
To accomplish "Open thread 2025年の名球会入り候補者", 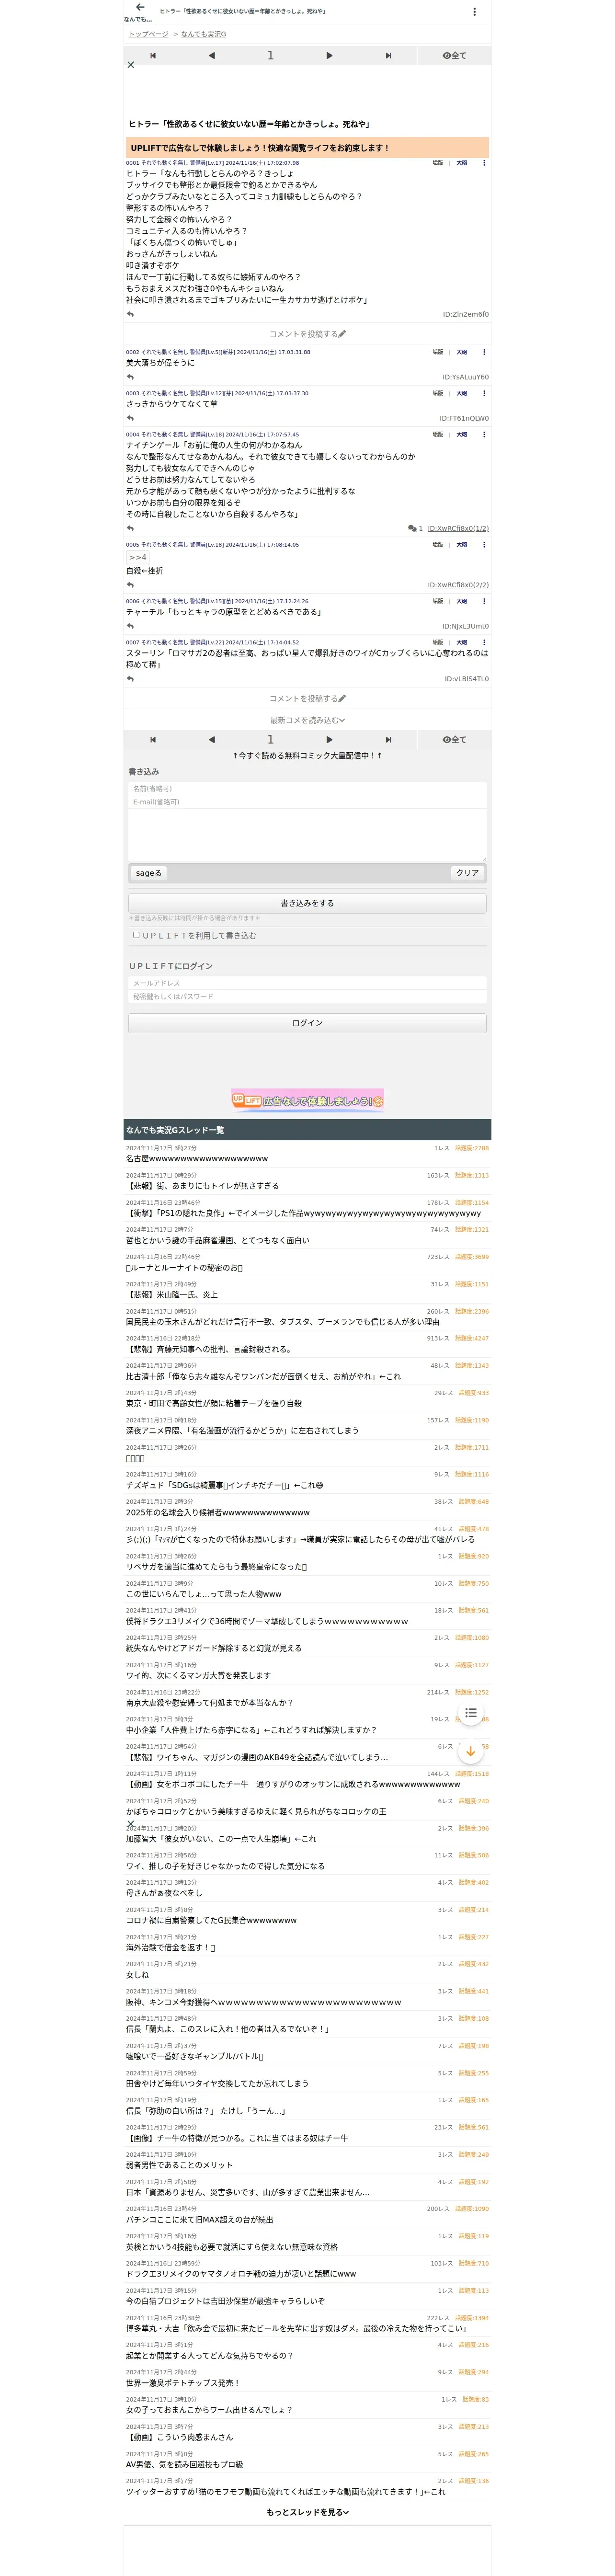I will pos(218,1512).
